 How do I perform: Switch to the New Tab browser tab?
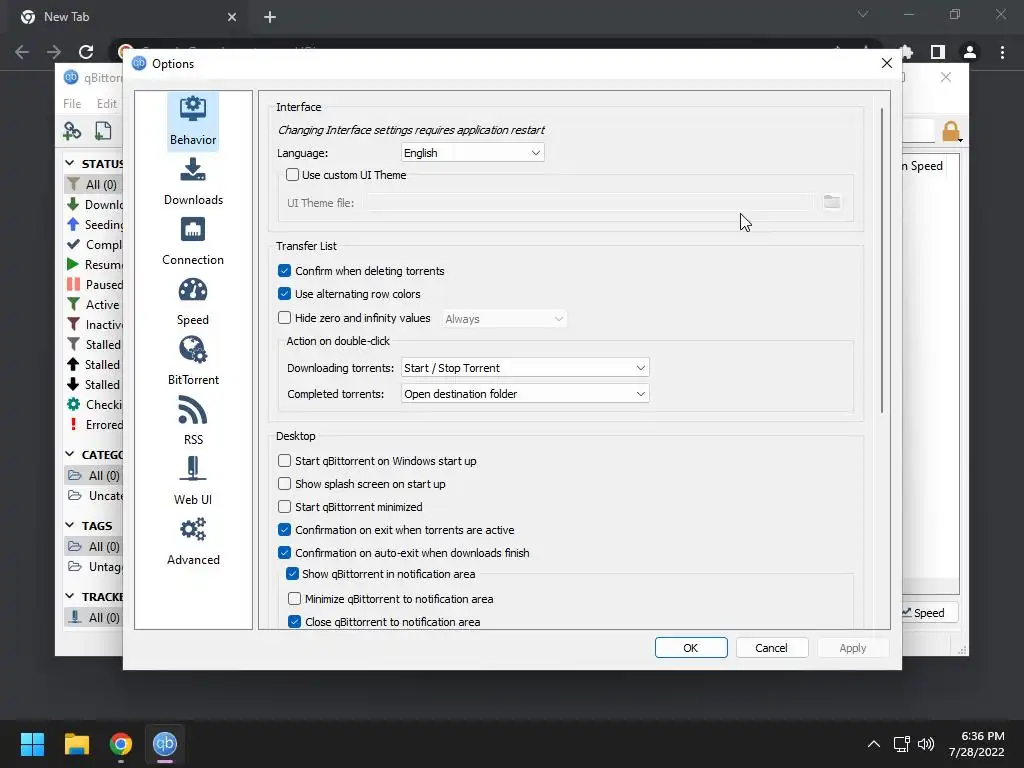[x=127, y=17]
